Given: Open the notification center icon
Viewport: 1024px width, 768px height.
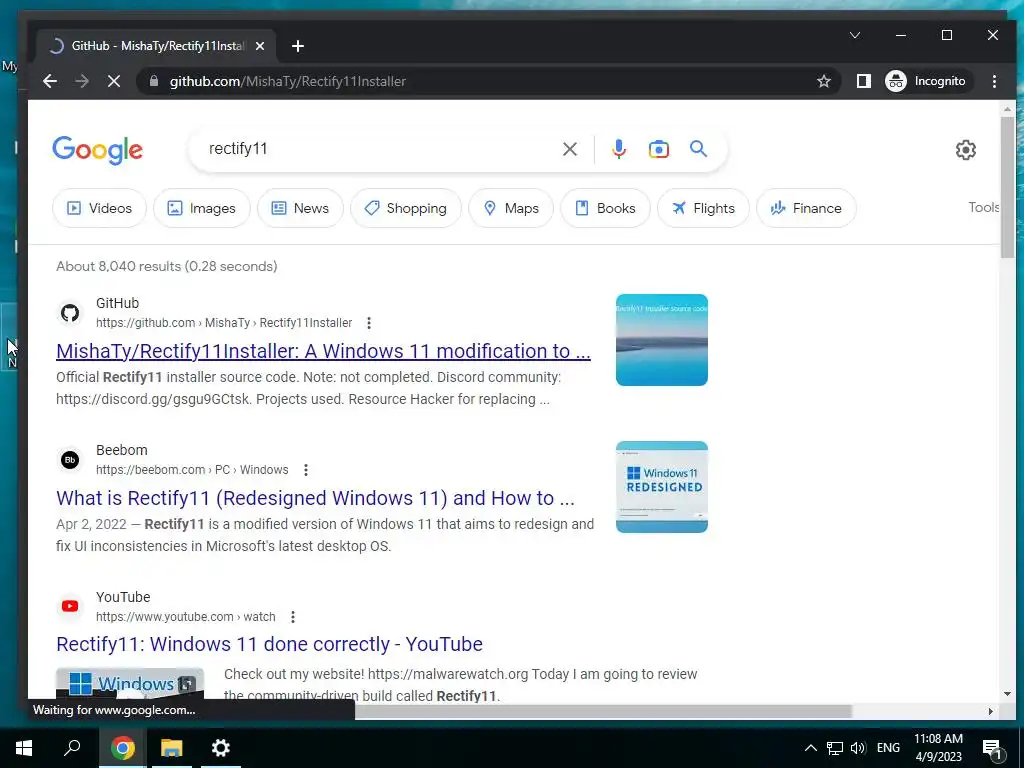Looking at the screenshot, I should (993, 748).
